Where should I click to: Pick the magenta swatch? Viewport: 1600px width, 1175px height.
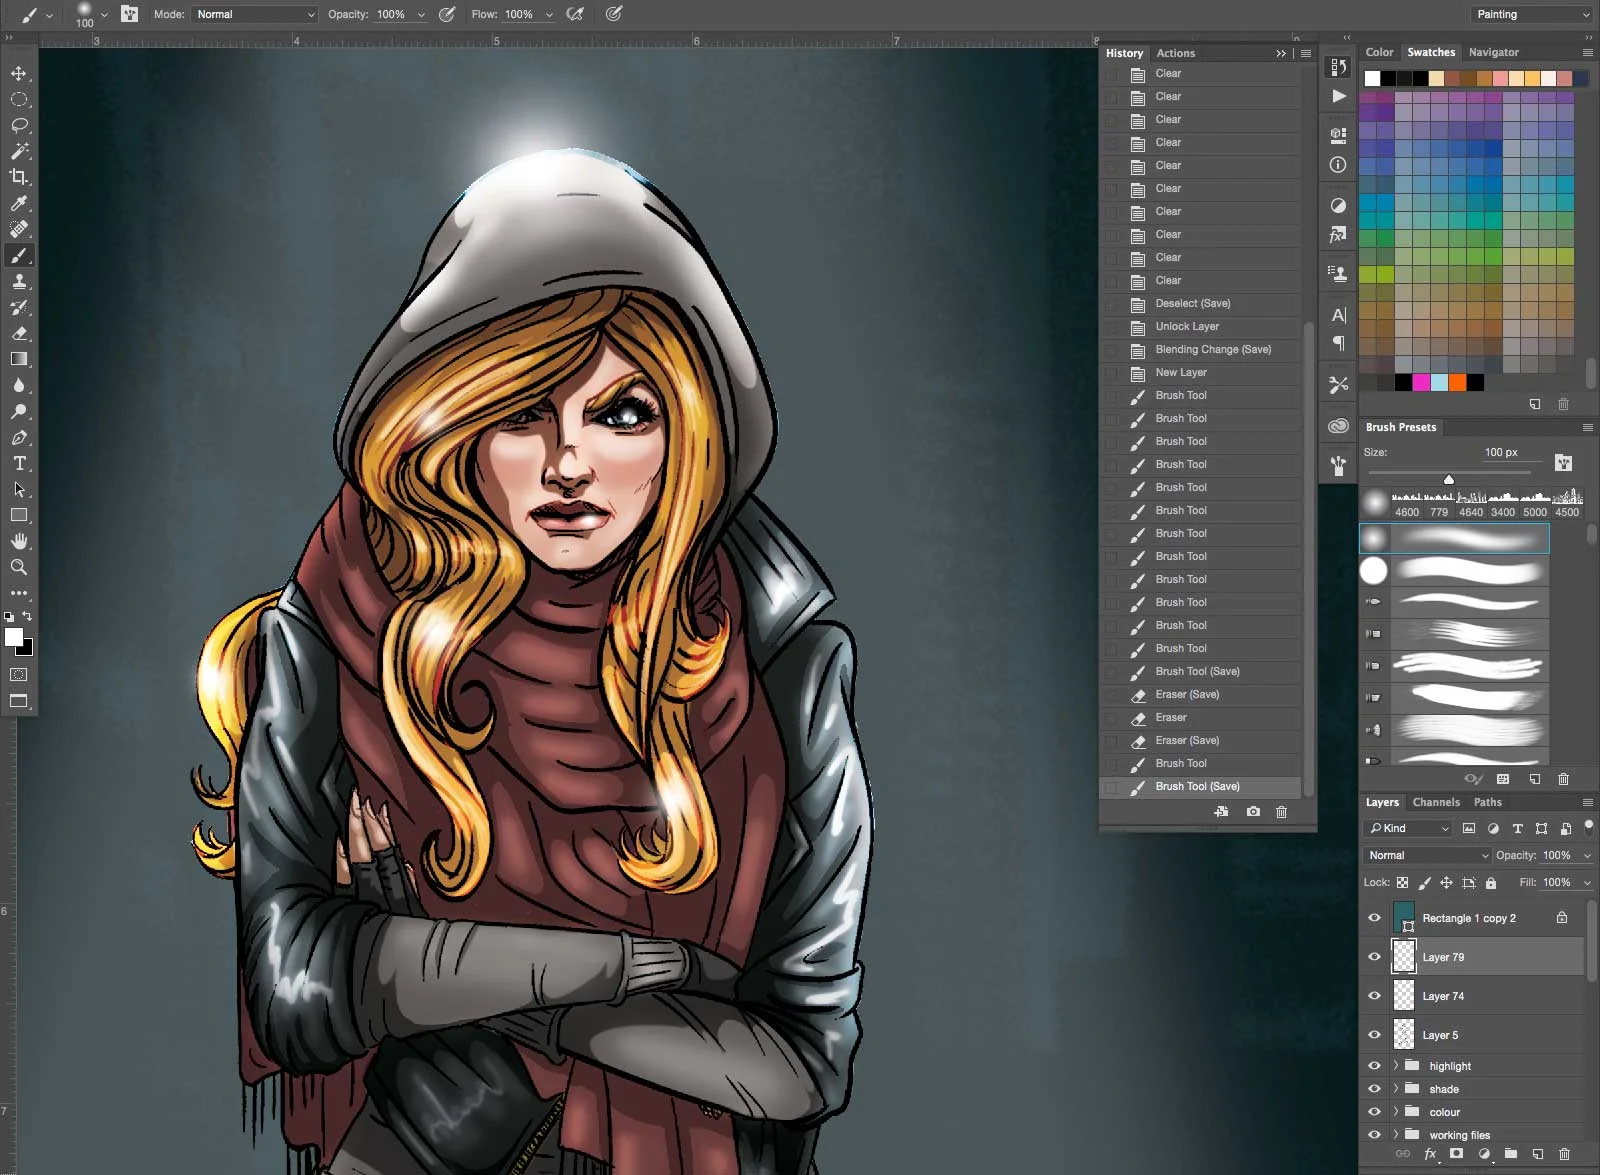pyautogui.click(x=1421, y=382)
